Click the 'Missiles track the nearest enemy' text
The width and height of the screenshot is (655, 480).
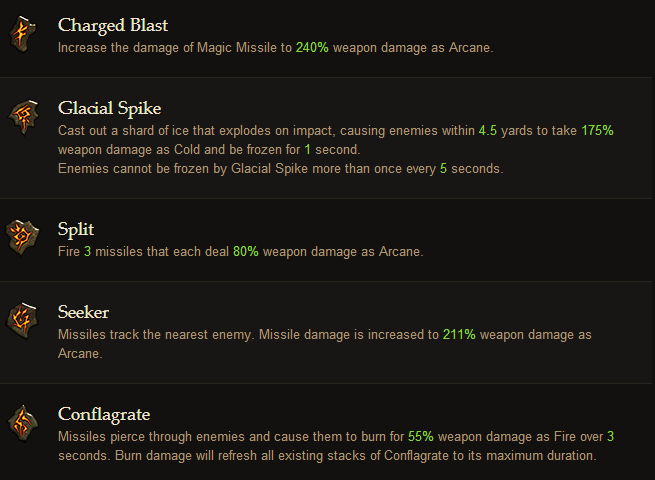[155, 335]
